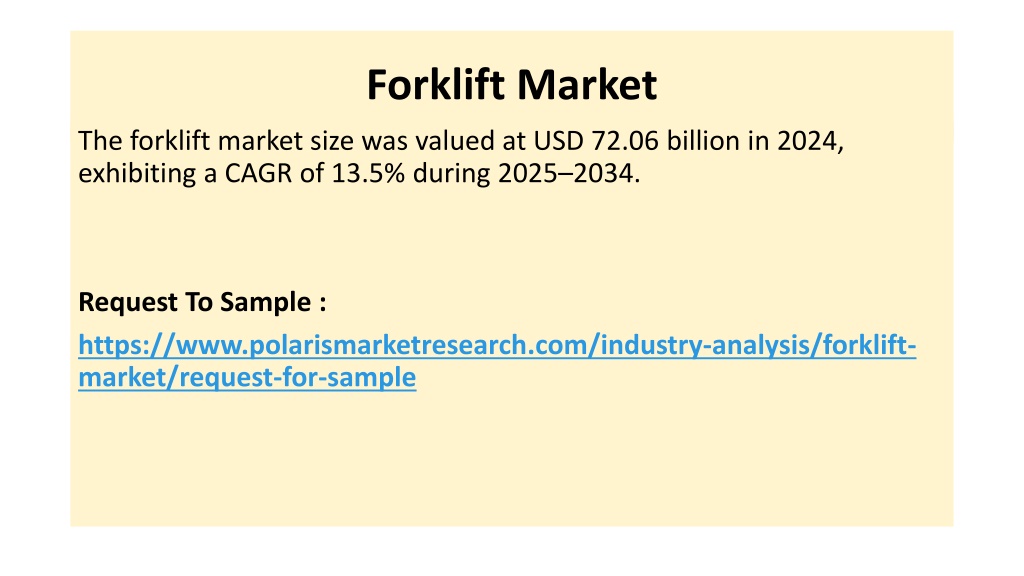Open the polarismarketresearch.com sample request hyperlink
1024x576 pixels.
point(497,360)
